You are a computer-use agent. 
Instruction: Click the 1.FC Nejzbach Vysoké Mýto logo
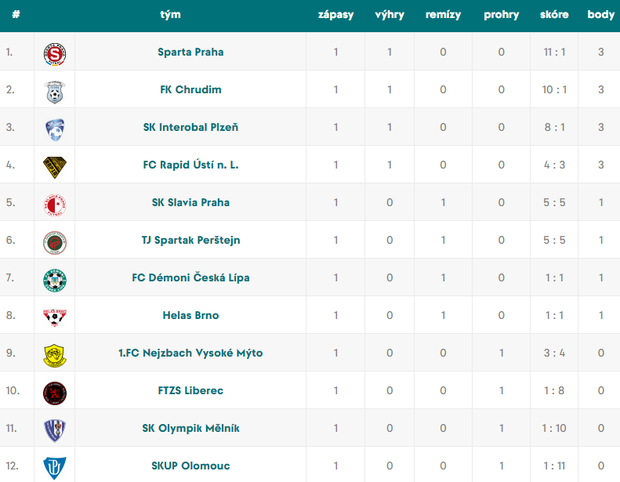tap(55, 355)
